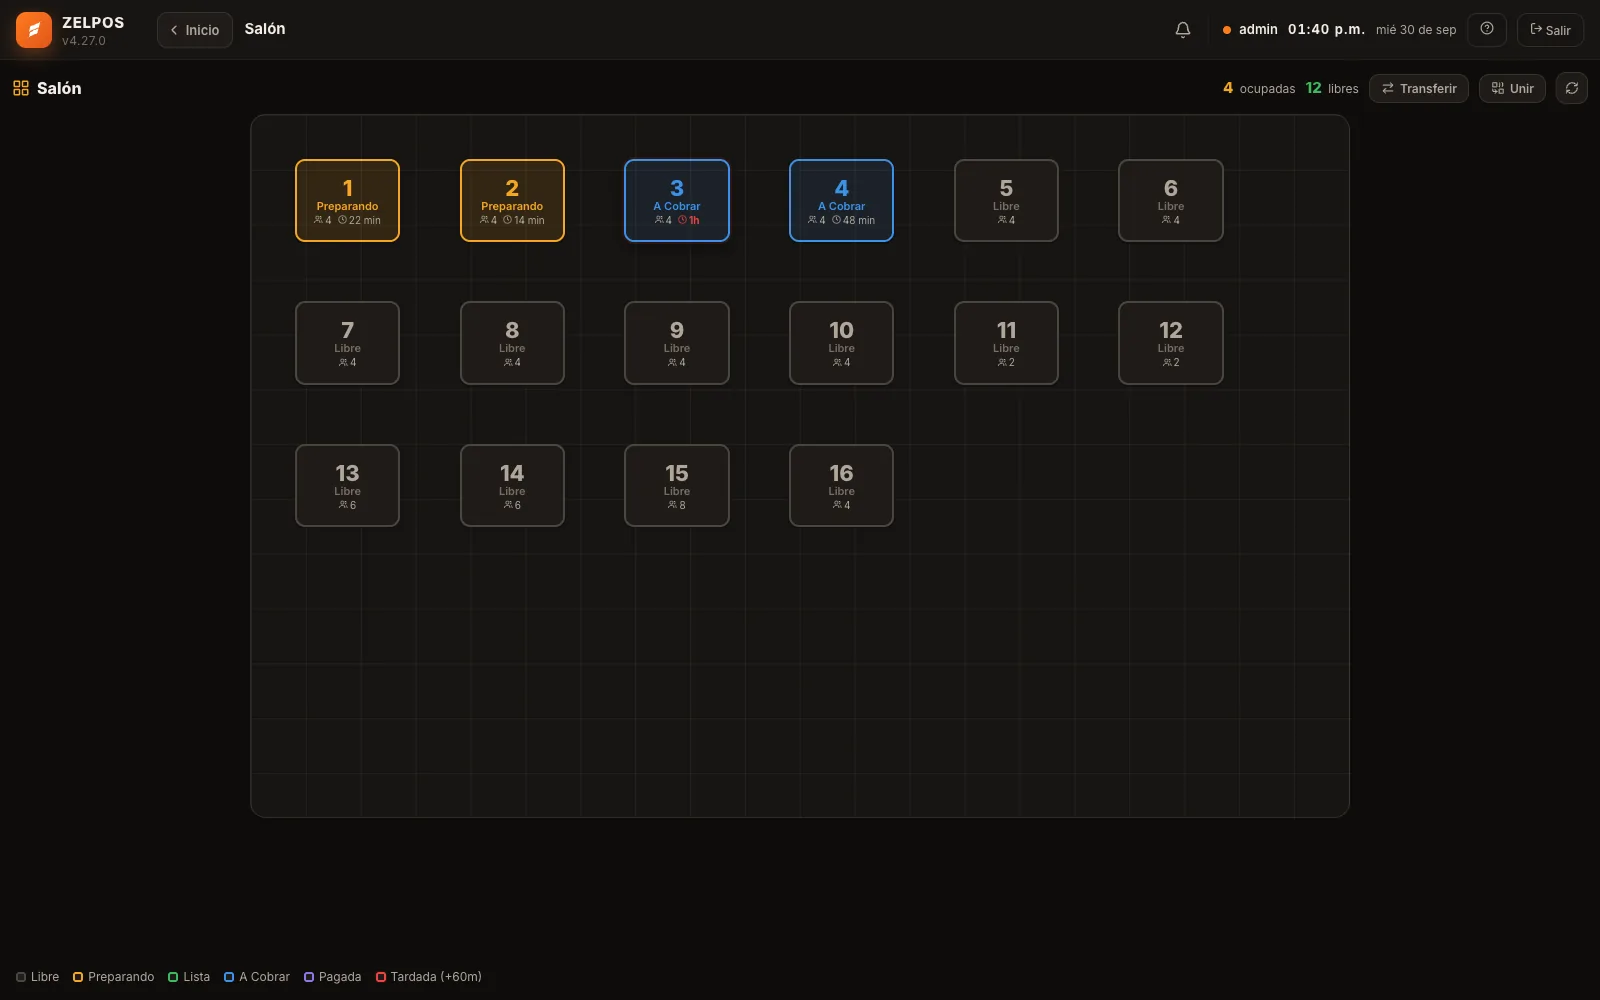Click the date mié 30 de sep
The width and height of the screenshot is (1600, 1000).
click(1416, 30)
